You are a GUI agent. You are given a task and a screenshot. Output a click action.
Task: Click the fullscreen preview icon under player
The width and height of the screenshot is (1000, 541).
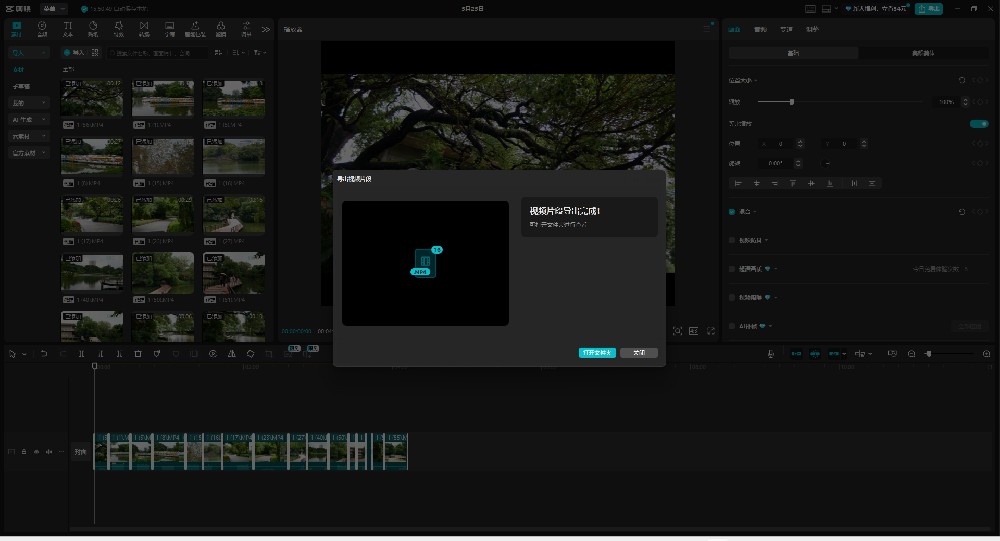tap(711, 331)
